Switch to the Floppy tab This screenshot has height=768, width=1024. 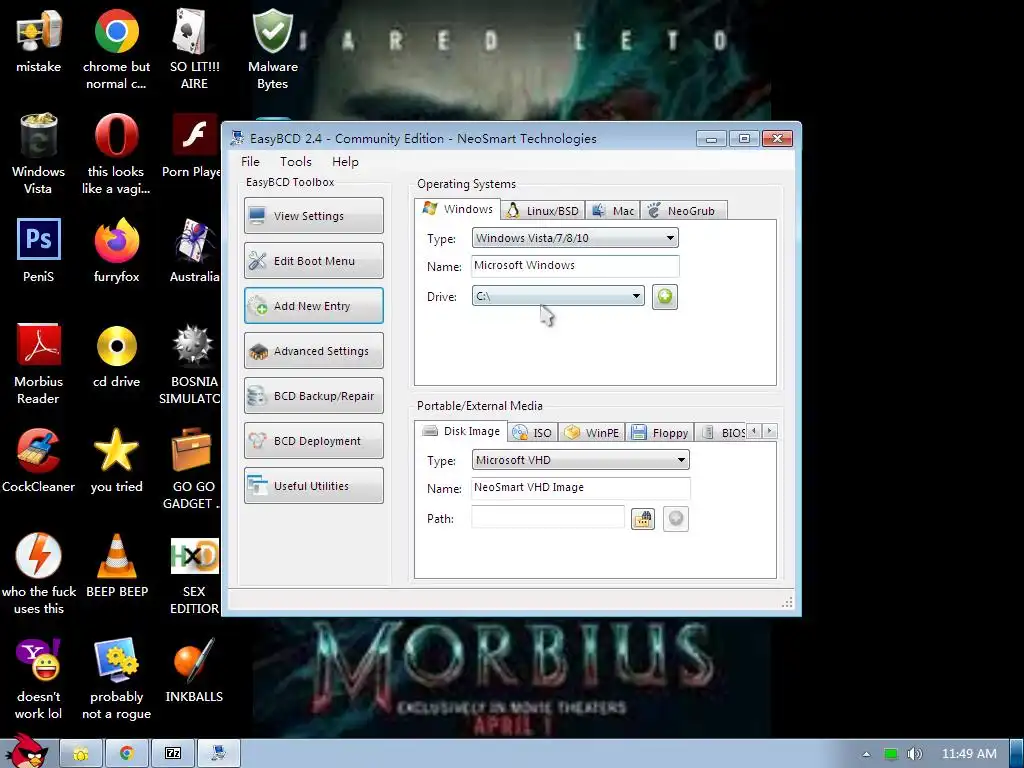point(660,432)
